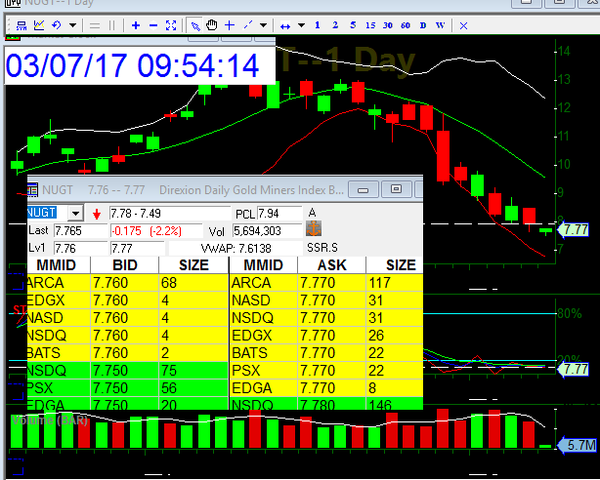Click the zoom in plus icon
This screenshot has width=600, height=480.
pyautogui.click(x=137, y=25)
